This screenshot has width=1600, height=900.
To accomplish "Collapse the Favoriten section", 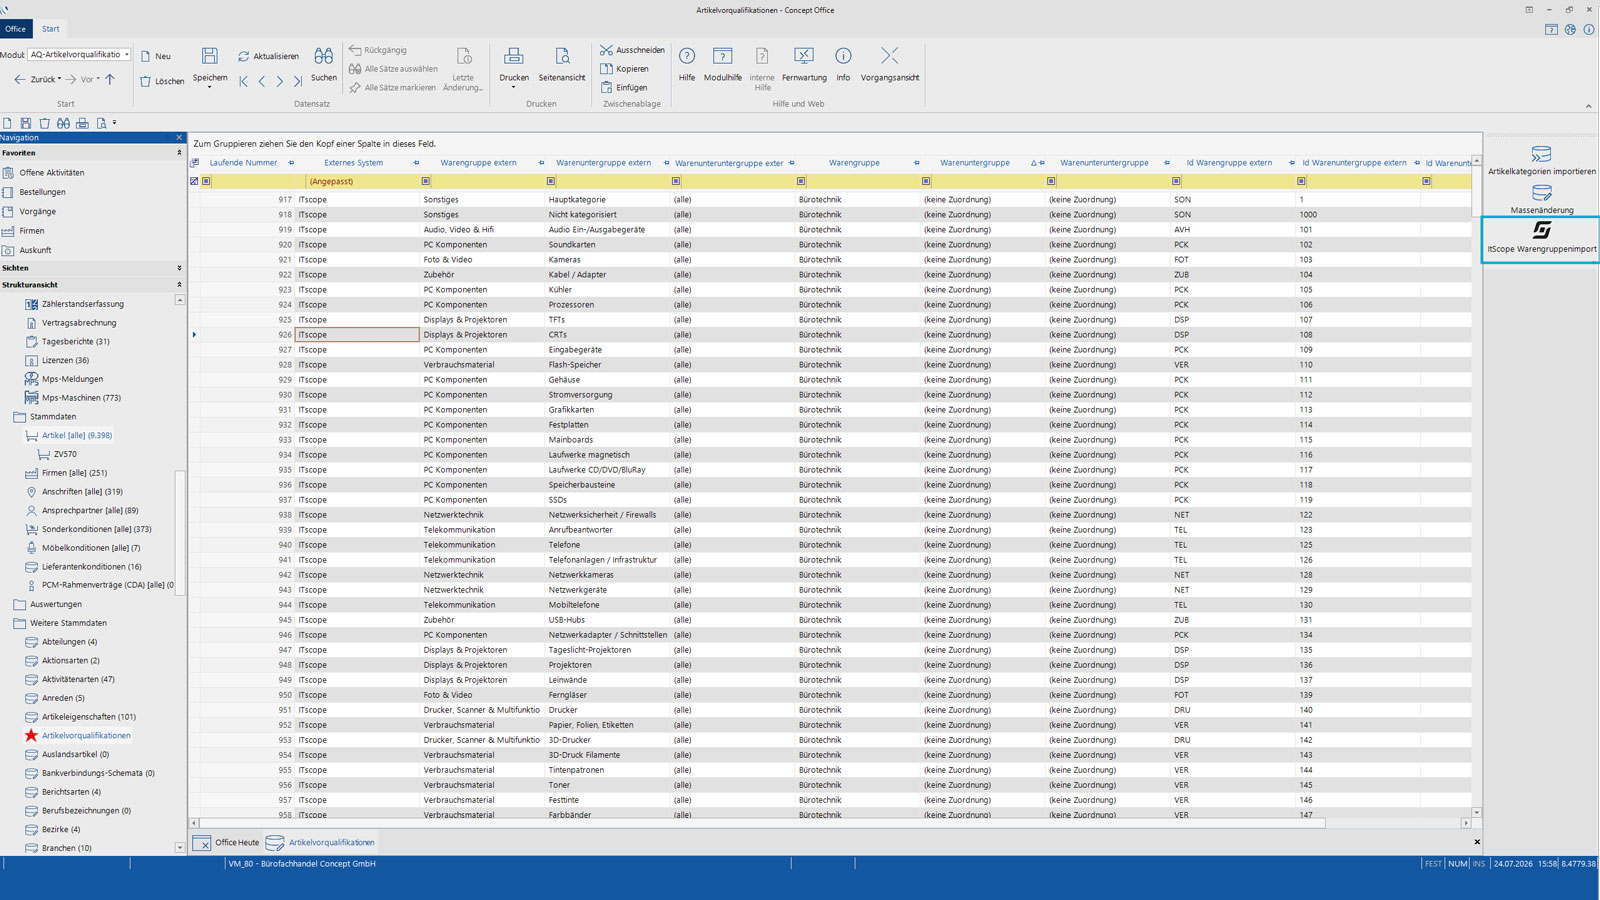I will point(179,153).
